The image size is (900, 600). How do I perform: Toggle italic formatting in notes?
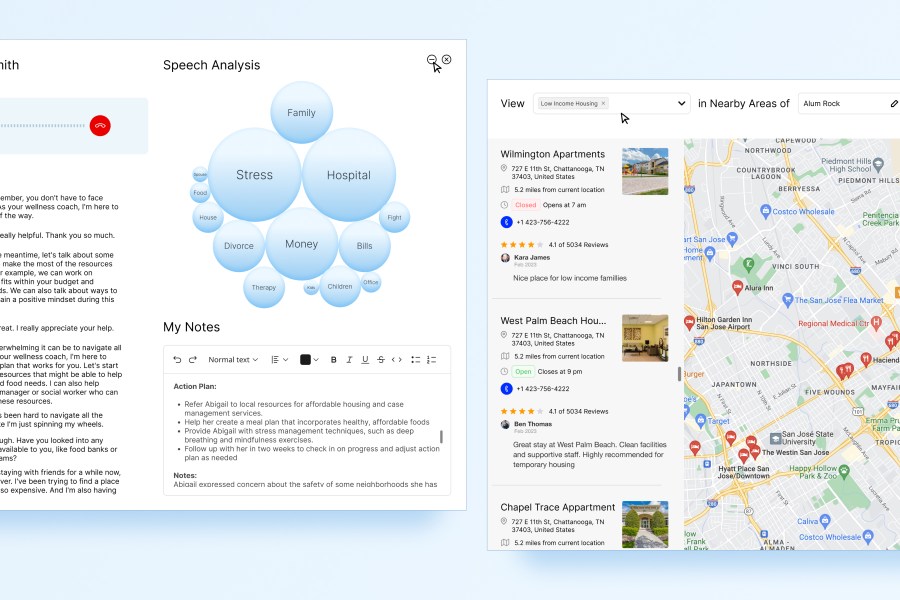pyautogui.click(x=349, y=360)
